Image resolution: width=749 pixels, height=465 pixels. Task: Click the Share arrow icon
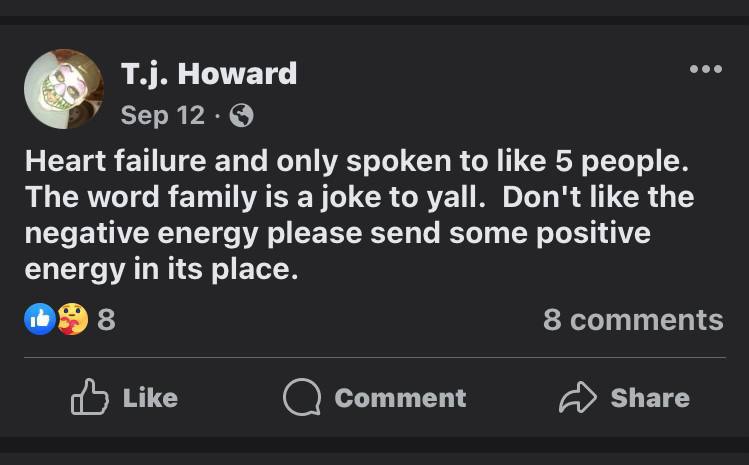coord(577,398)
